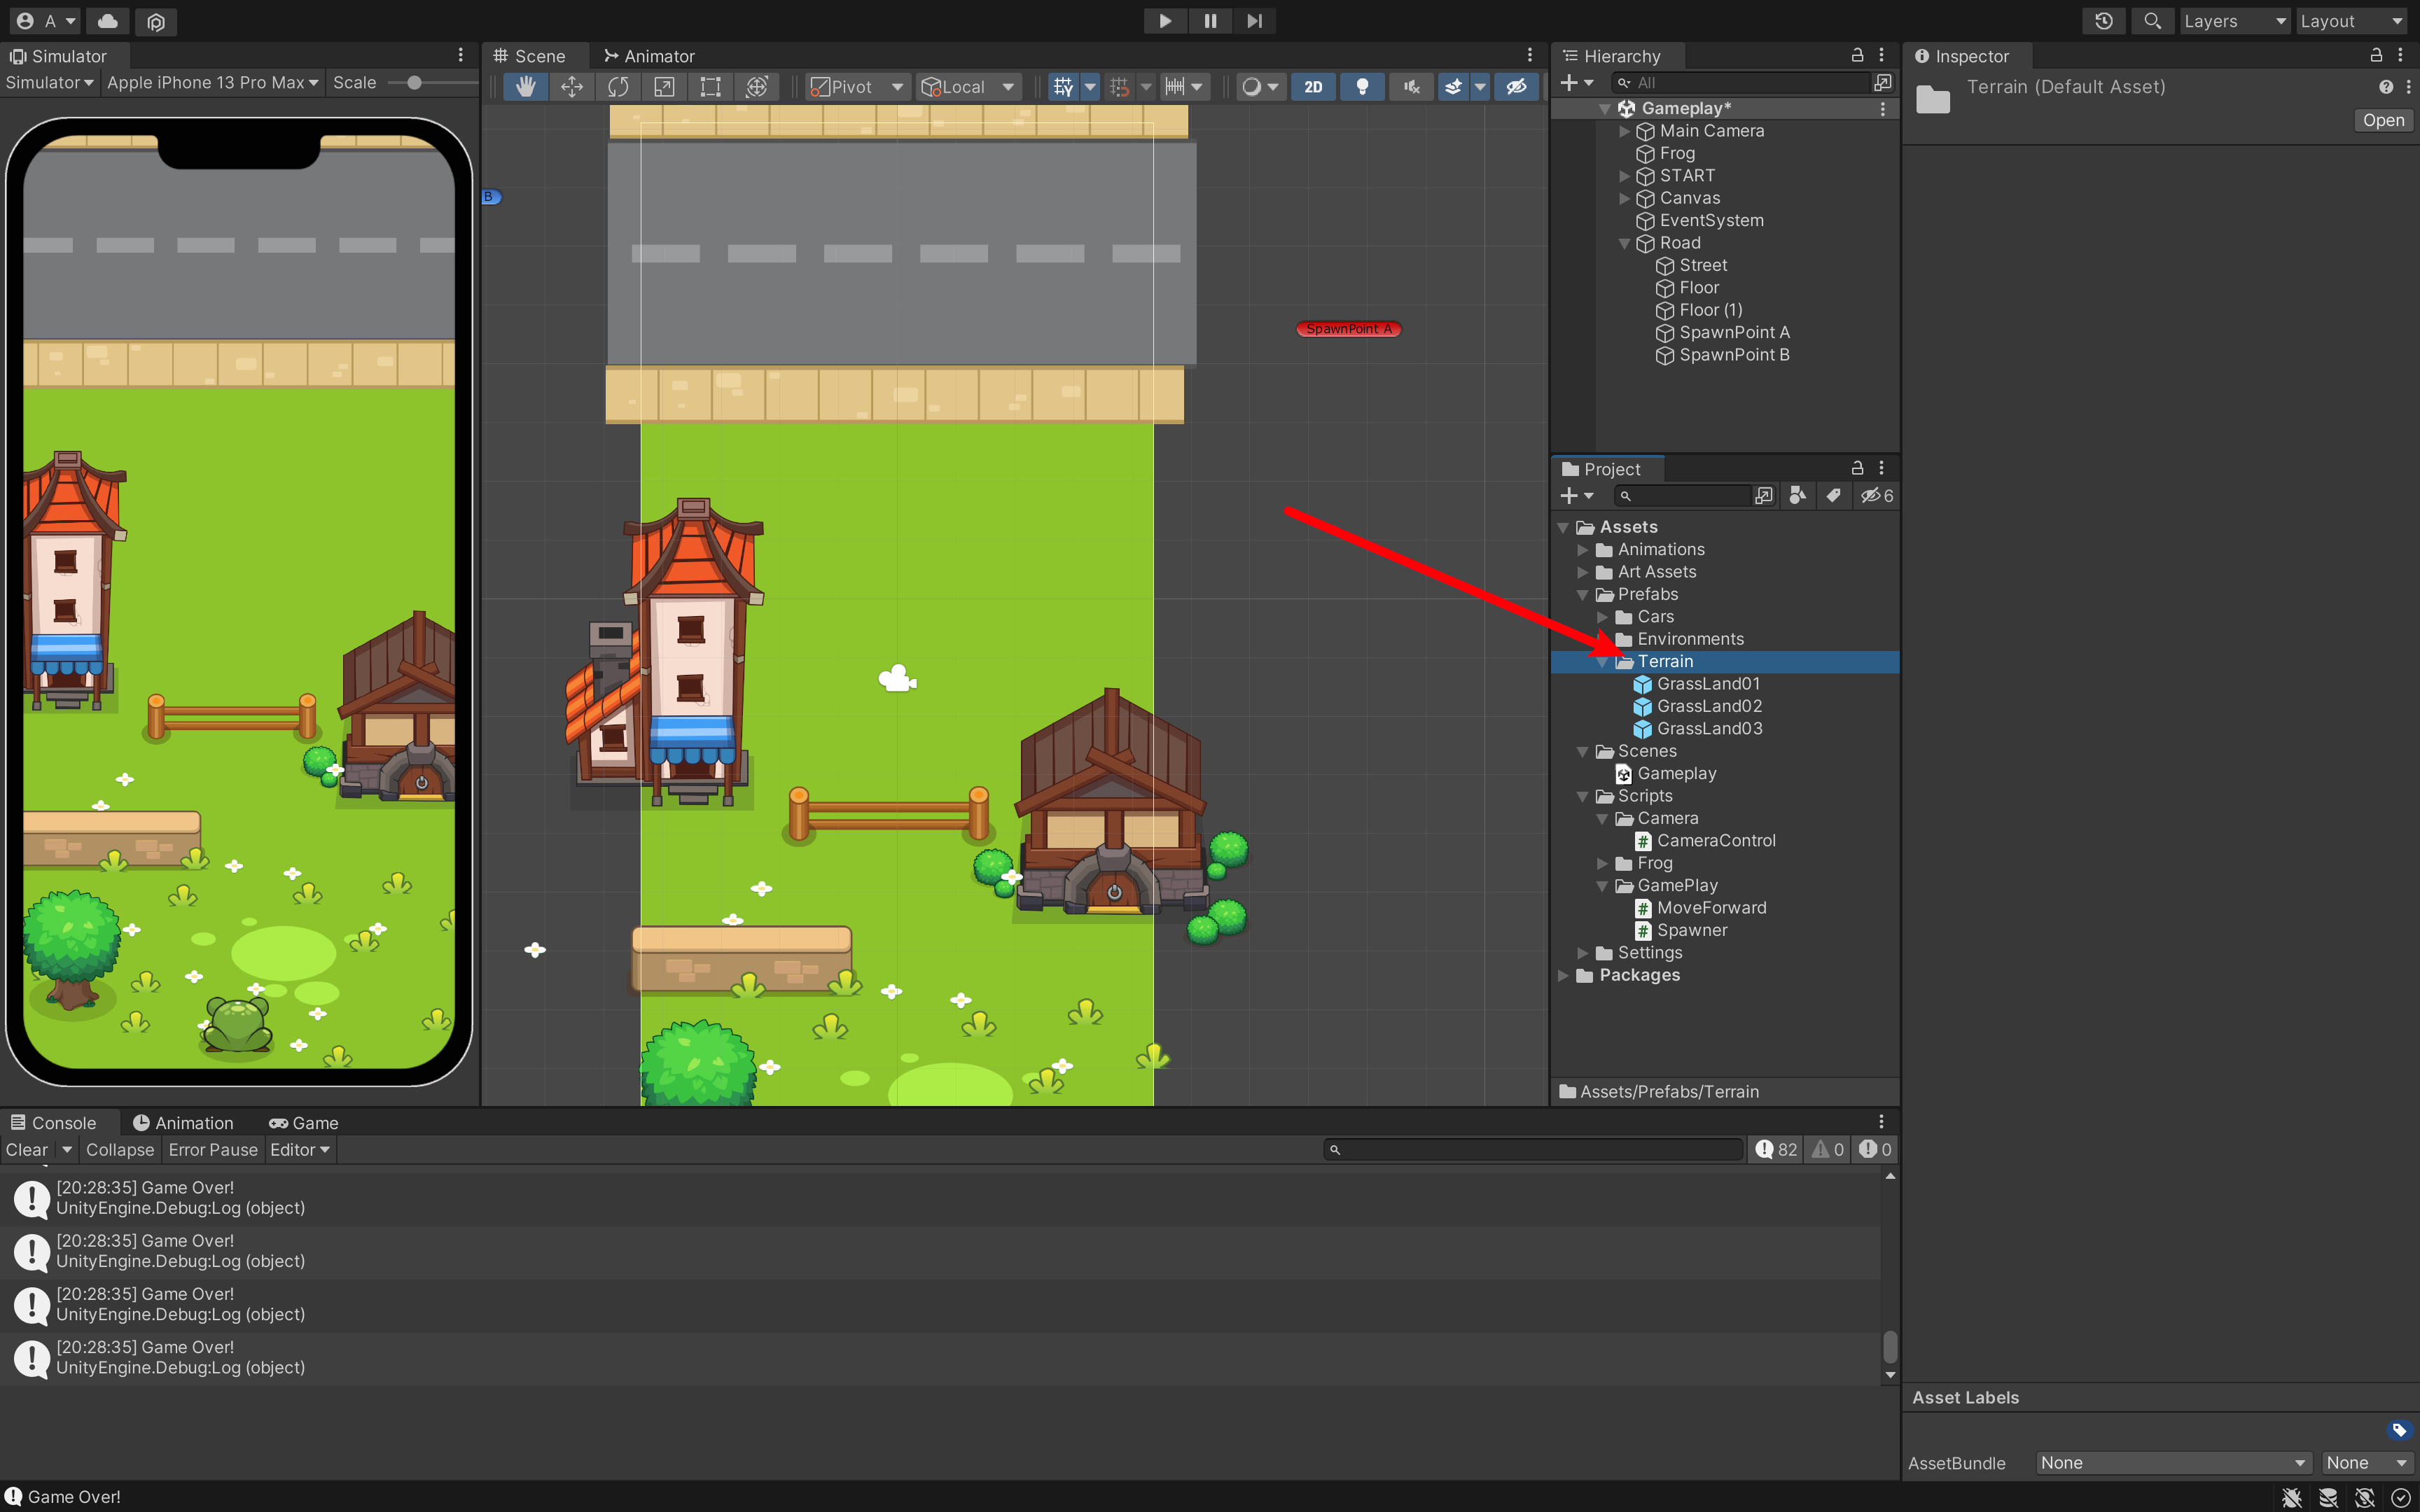Clear the console log

(x=27, y=1150)
